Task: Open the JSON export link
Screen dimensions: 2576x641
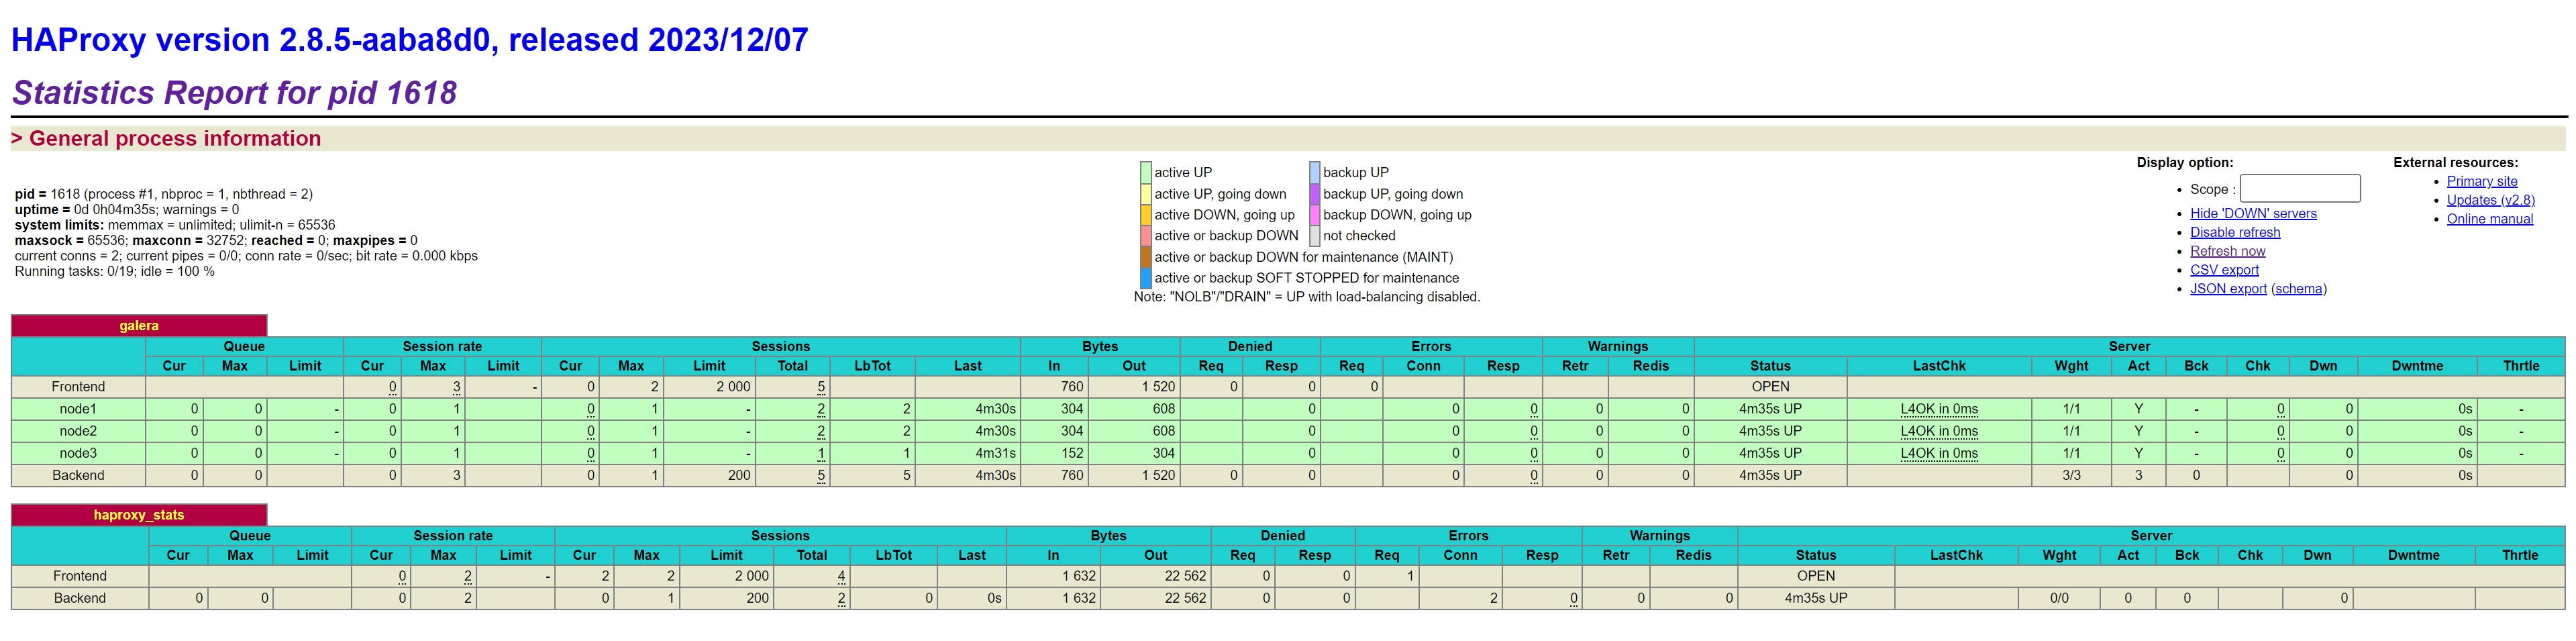Action: pyautogui.click(x=2228, y=289)
